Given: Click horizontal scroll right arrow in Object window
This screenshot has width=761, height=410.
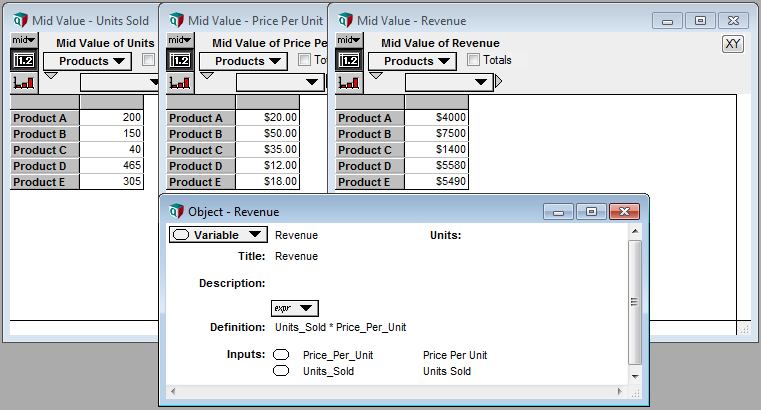Looking at the screenshot, I should tap(619, 391).
